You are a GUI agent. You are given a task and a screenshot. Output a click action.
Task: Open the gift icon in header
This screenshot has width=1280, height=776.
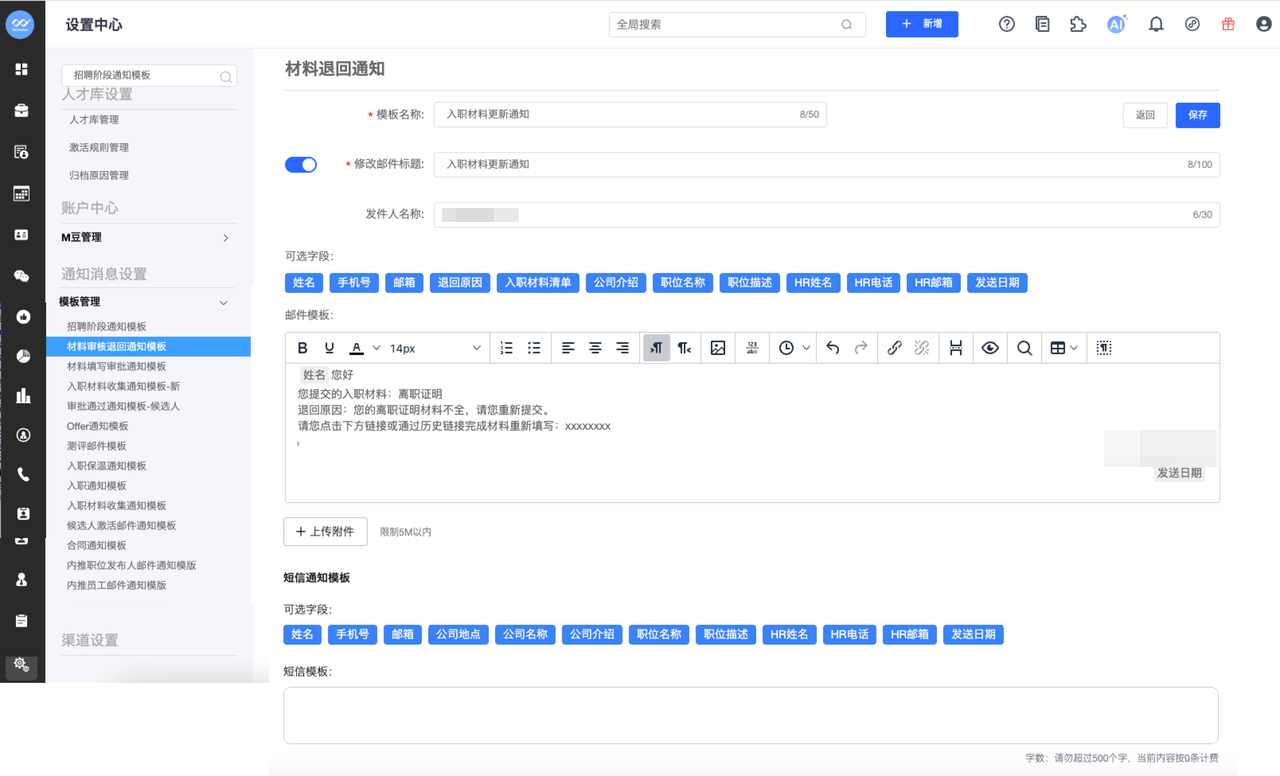[x=1228, y=24]
